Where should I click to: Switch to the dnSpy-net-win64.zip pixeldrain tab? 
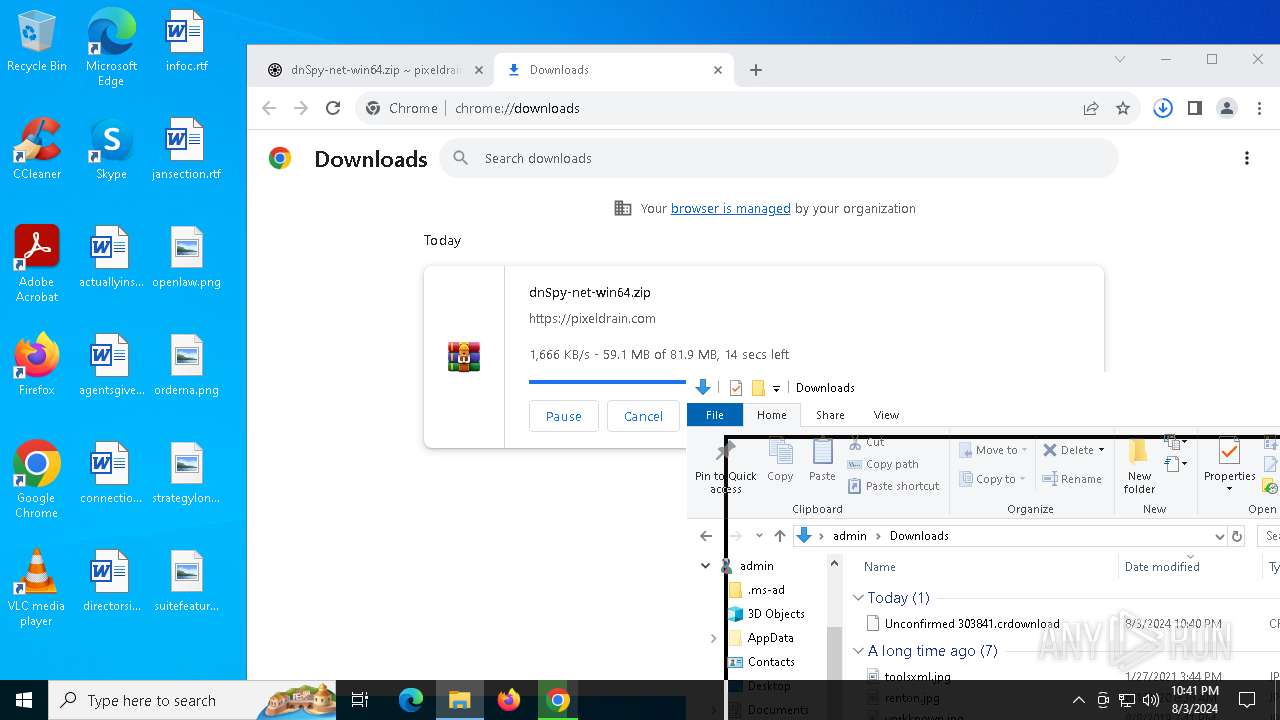pyautogui.click(x=373, y=70)
